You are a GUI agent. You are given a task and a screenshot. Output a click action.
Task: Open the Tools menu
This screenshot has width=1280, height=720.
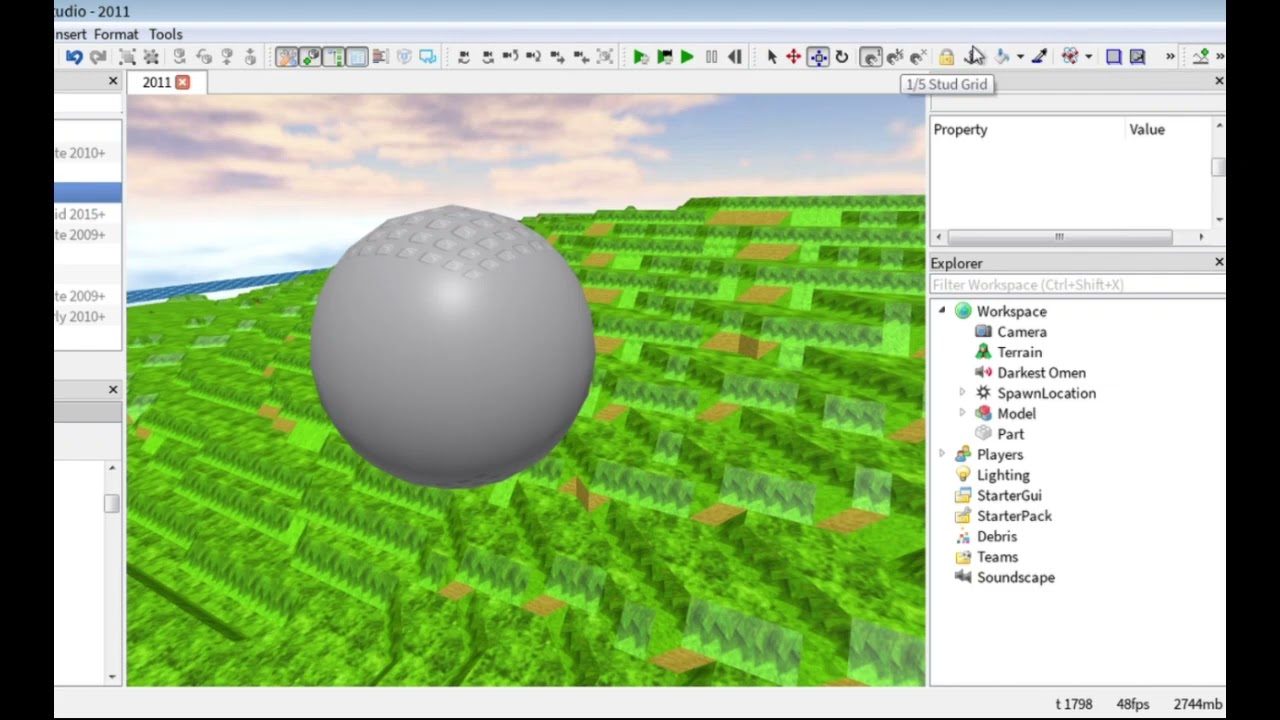click(x=166, y=34)
